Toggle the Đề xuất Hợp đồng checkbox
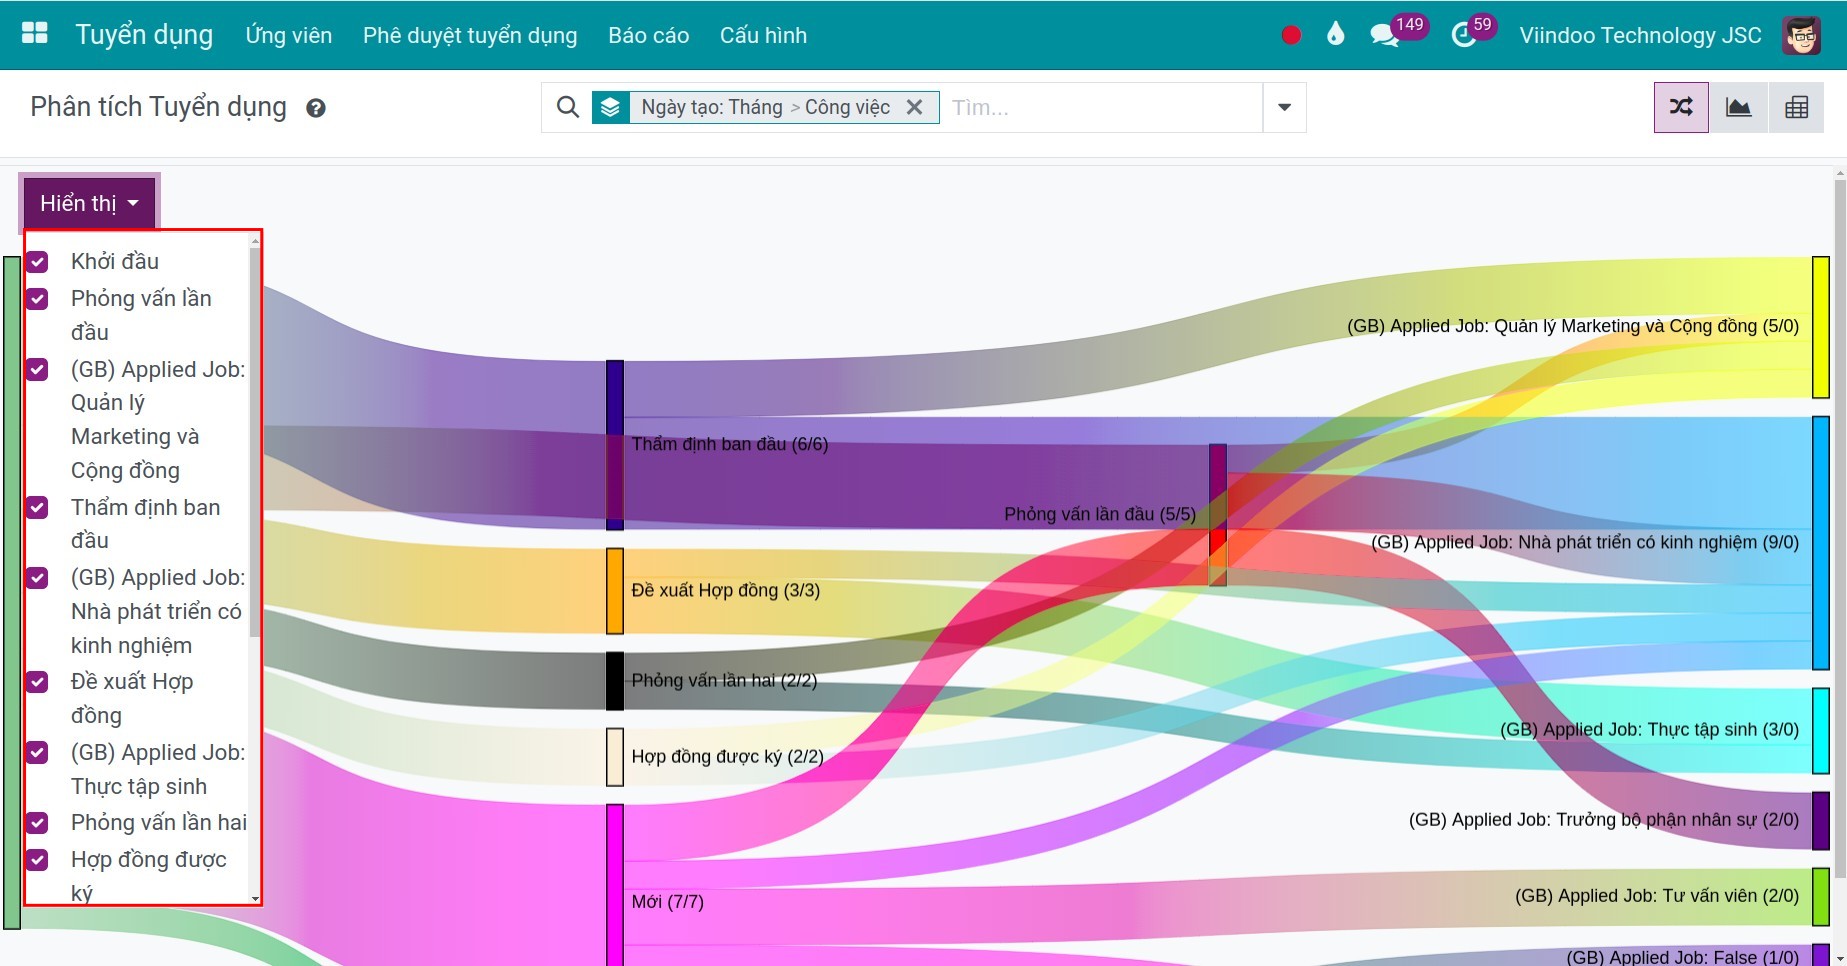1847x966 pixels. 37,682
